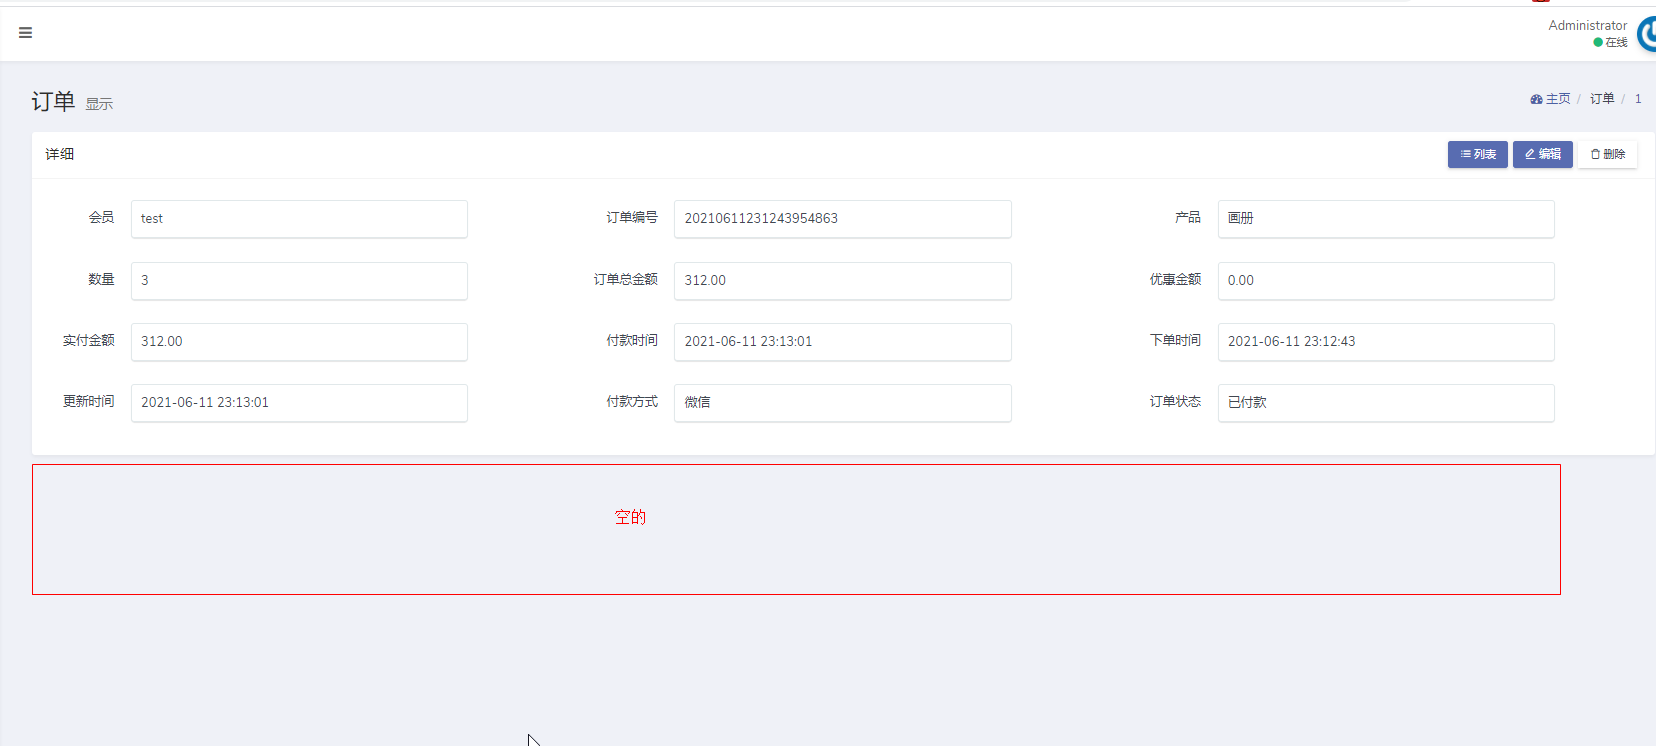This screenshot has height=746, width=1656.
Task: Select the 付款方式 field showing 微信
Action: point(842,403)
